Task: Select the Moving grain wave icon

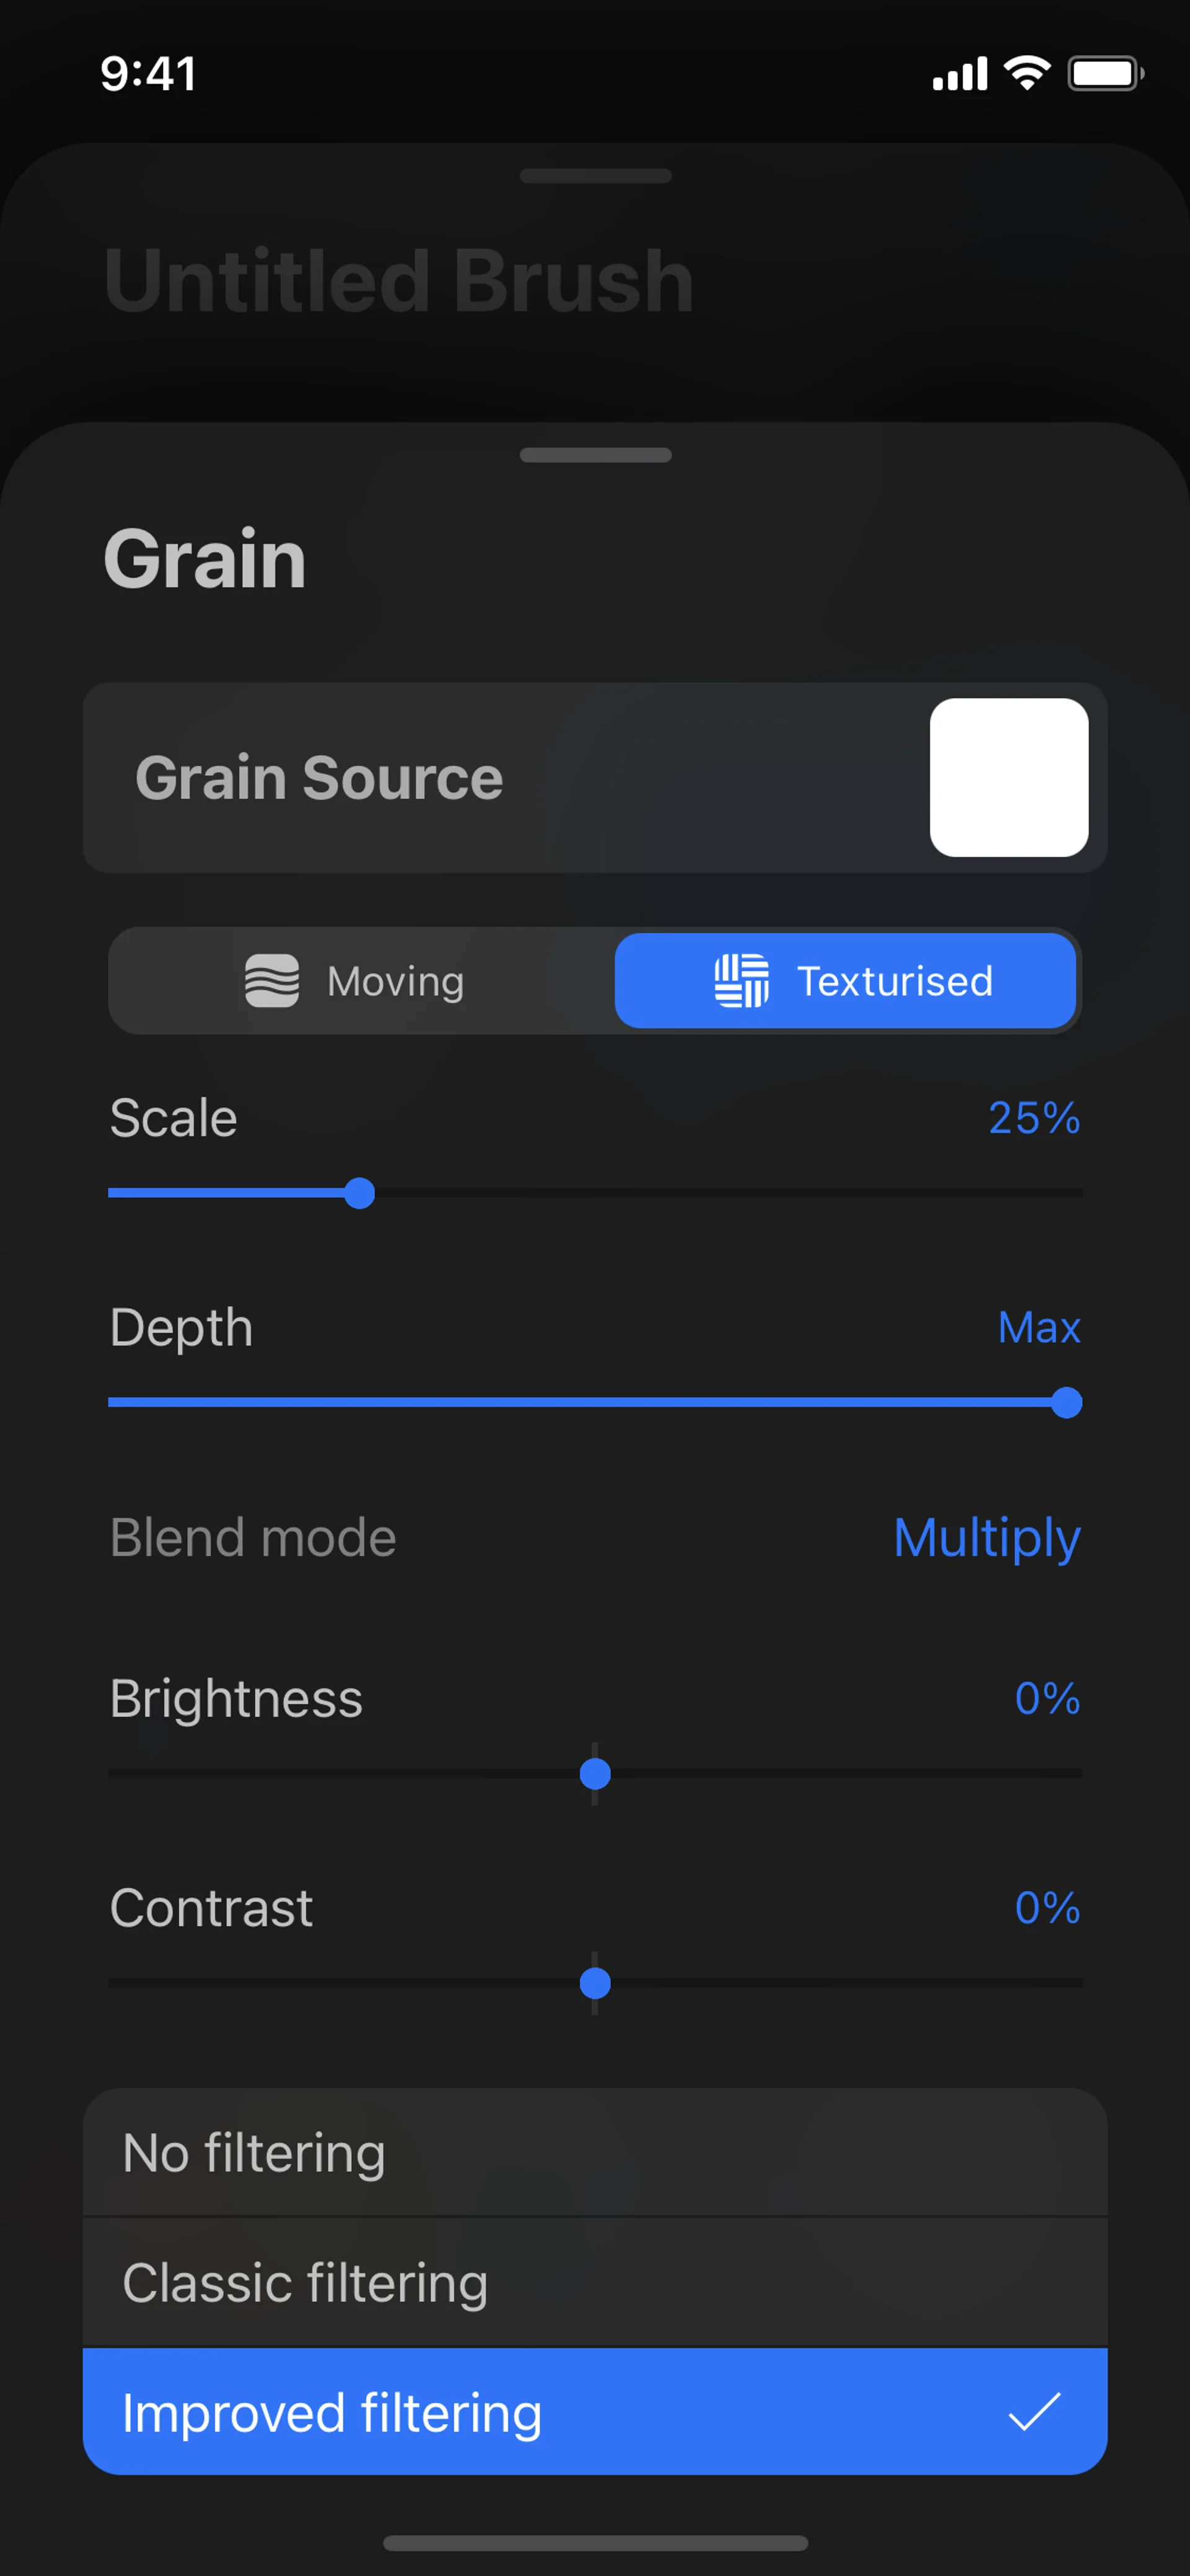Action: 273,981
